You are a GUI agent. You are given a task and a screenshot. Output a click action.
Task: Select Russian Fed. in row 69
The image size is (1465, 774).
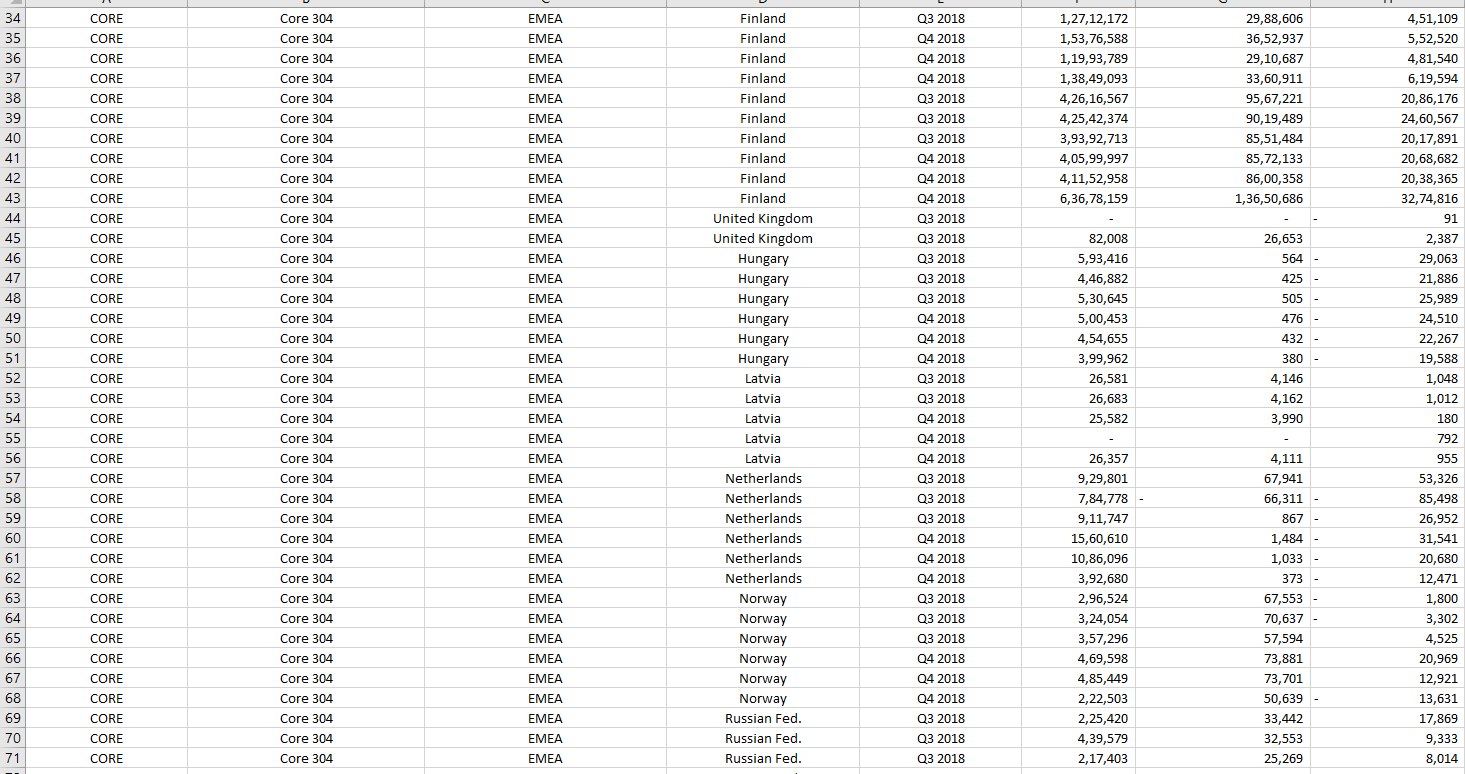pyautogui.click(x=763, y=718)
